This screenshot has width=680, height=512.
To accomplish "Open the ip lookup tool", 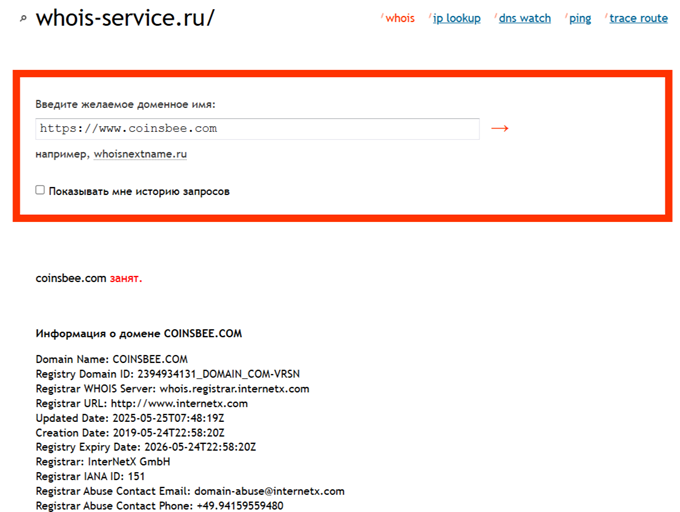I will coord(456,18).
